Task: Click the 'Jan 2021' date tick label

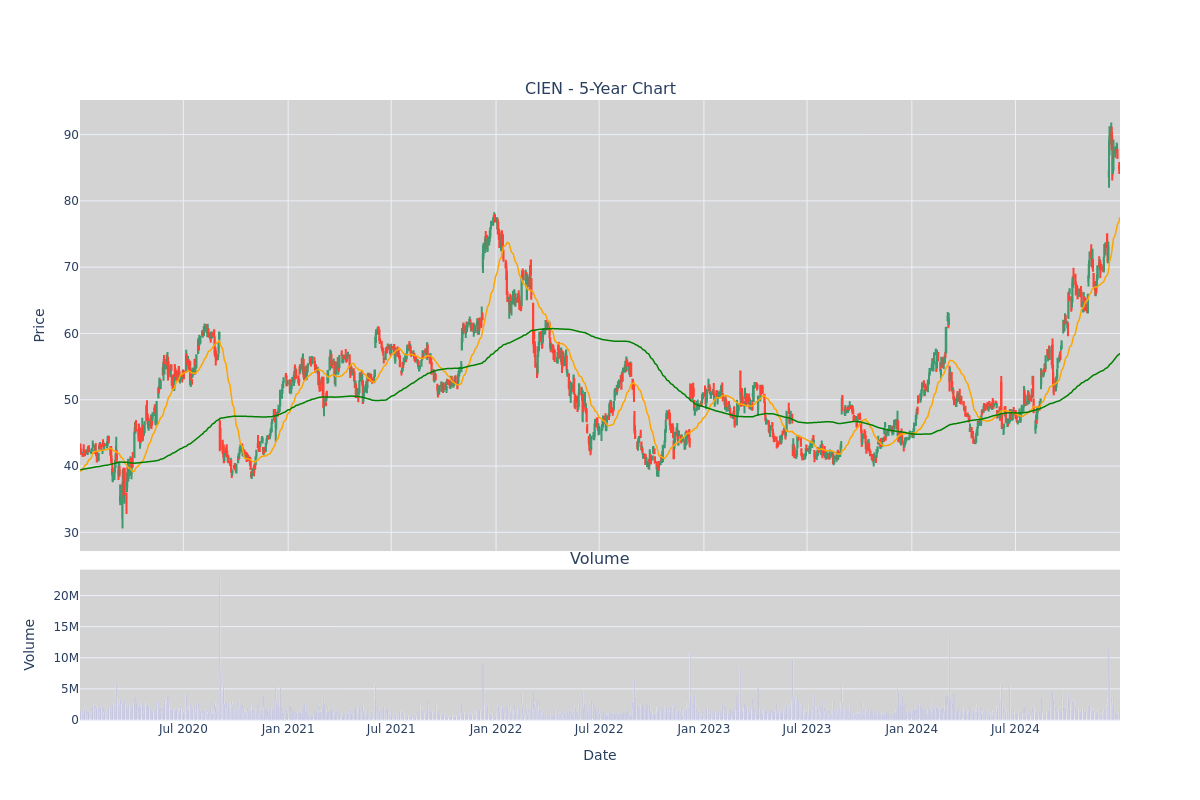Action: pyautogui.click(x=288, y=729)
